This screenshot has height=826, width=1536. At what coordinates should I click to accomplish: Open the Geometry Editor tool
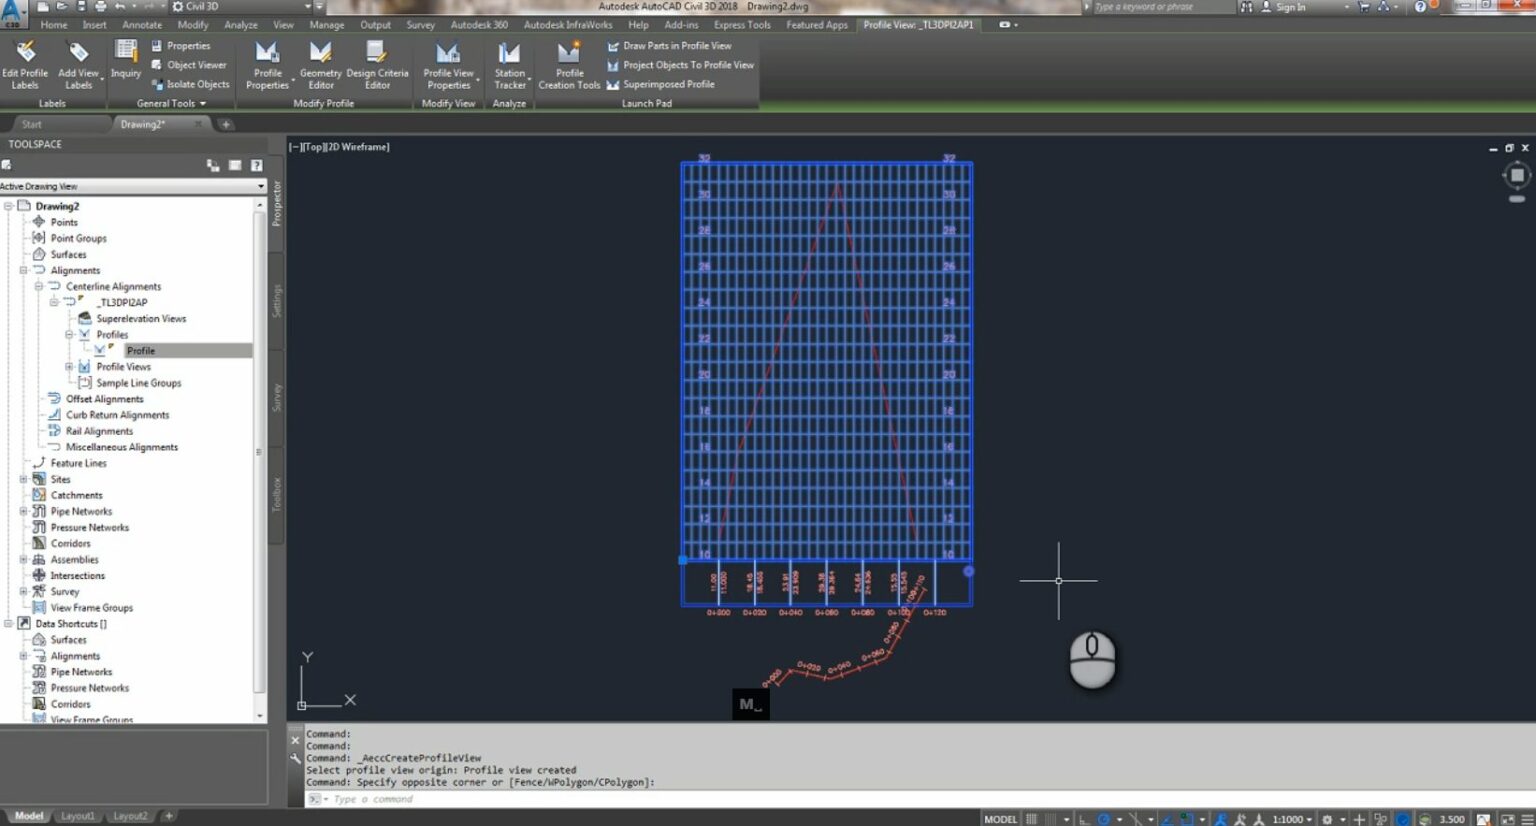pyautogui.click(x=320, y=65)
